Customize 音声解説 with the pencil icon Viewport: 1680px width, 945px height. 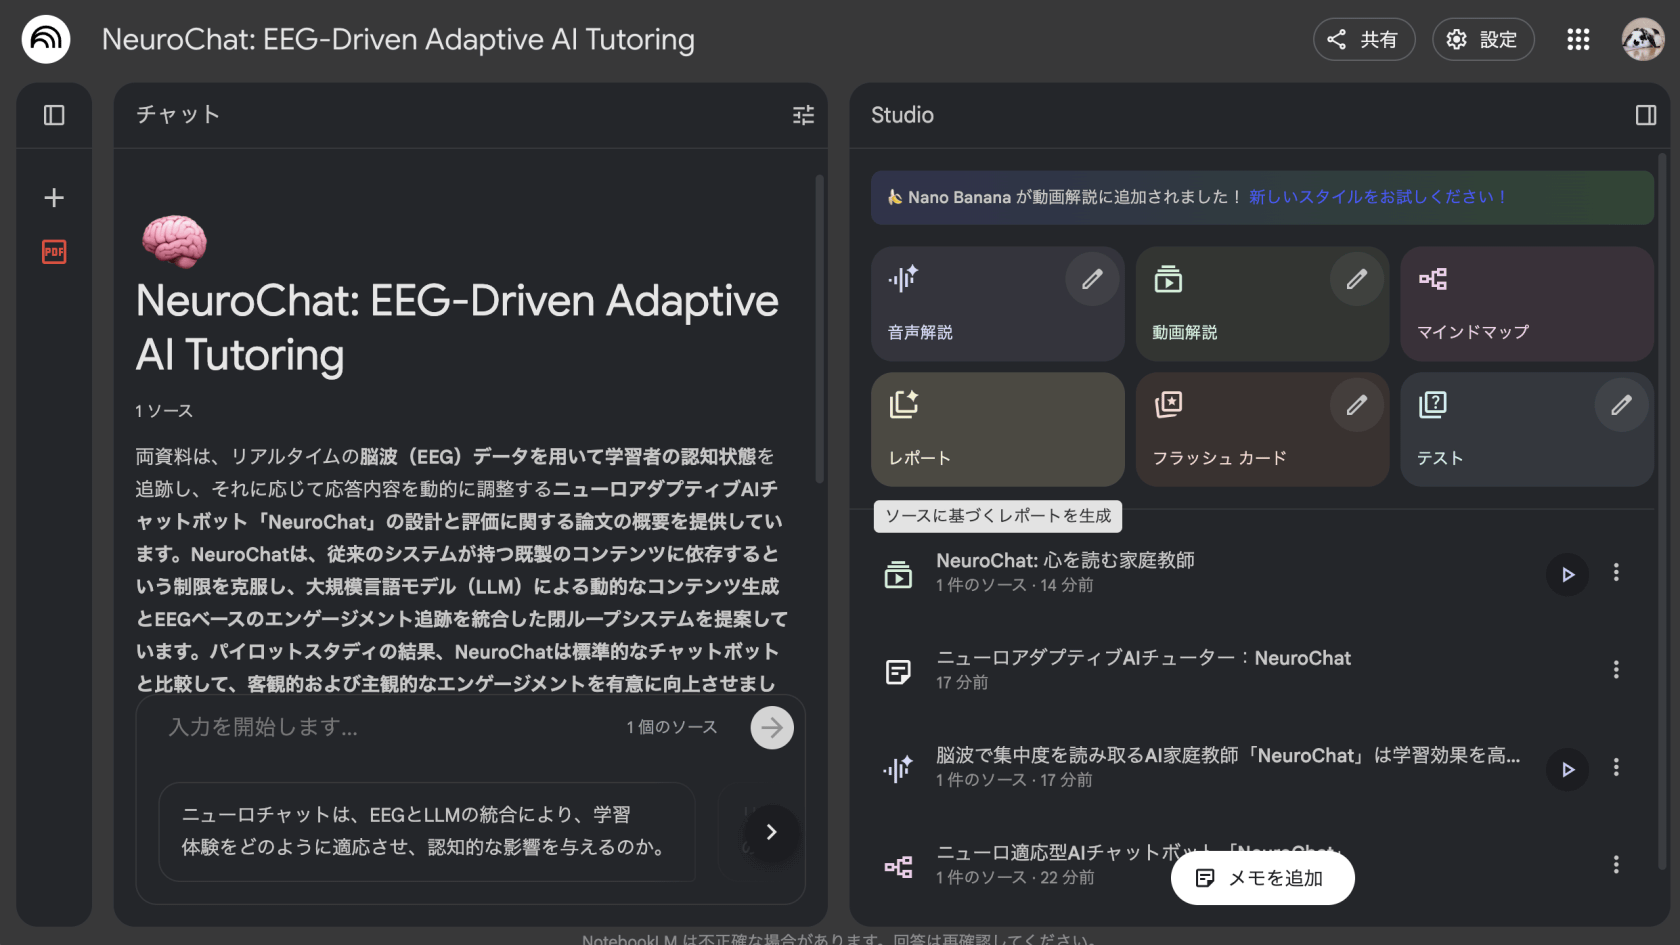1092,279
